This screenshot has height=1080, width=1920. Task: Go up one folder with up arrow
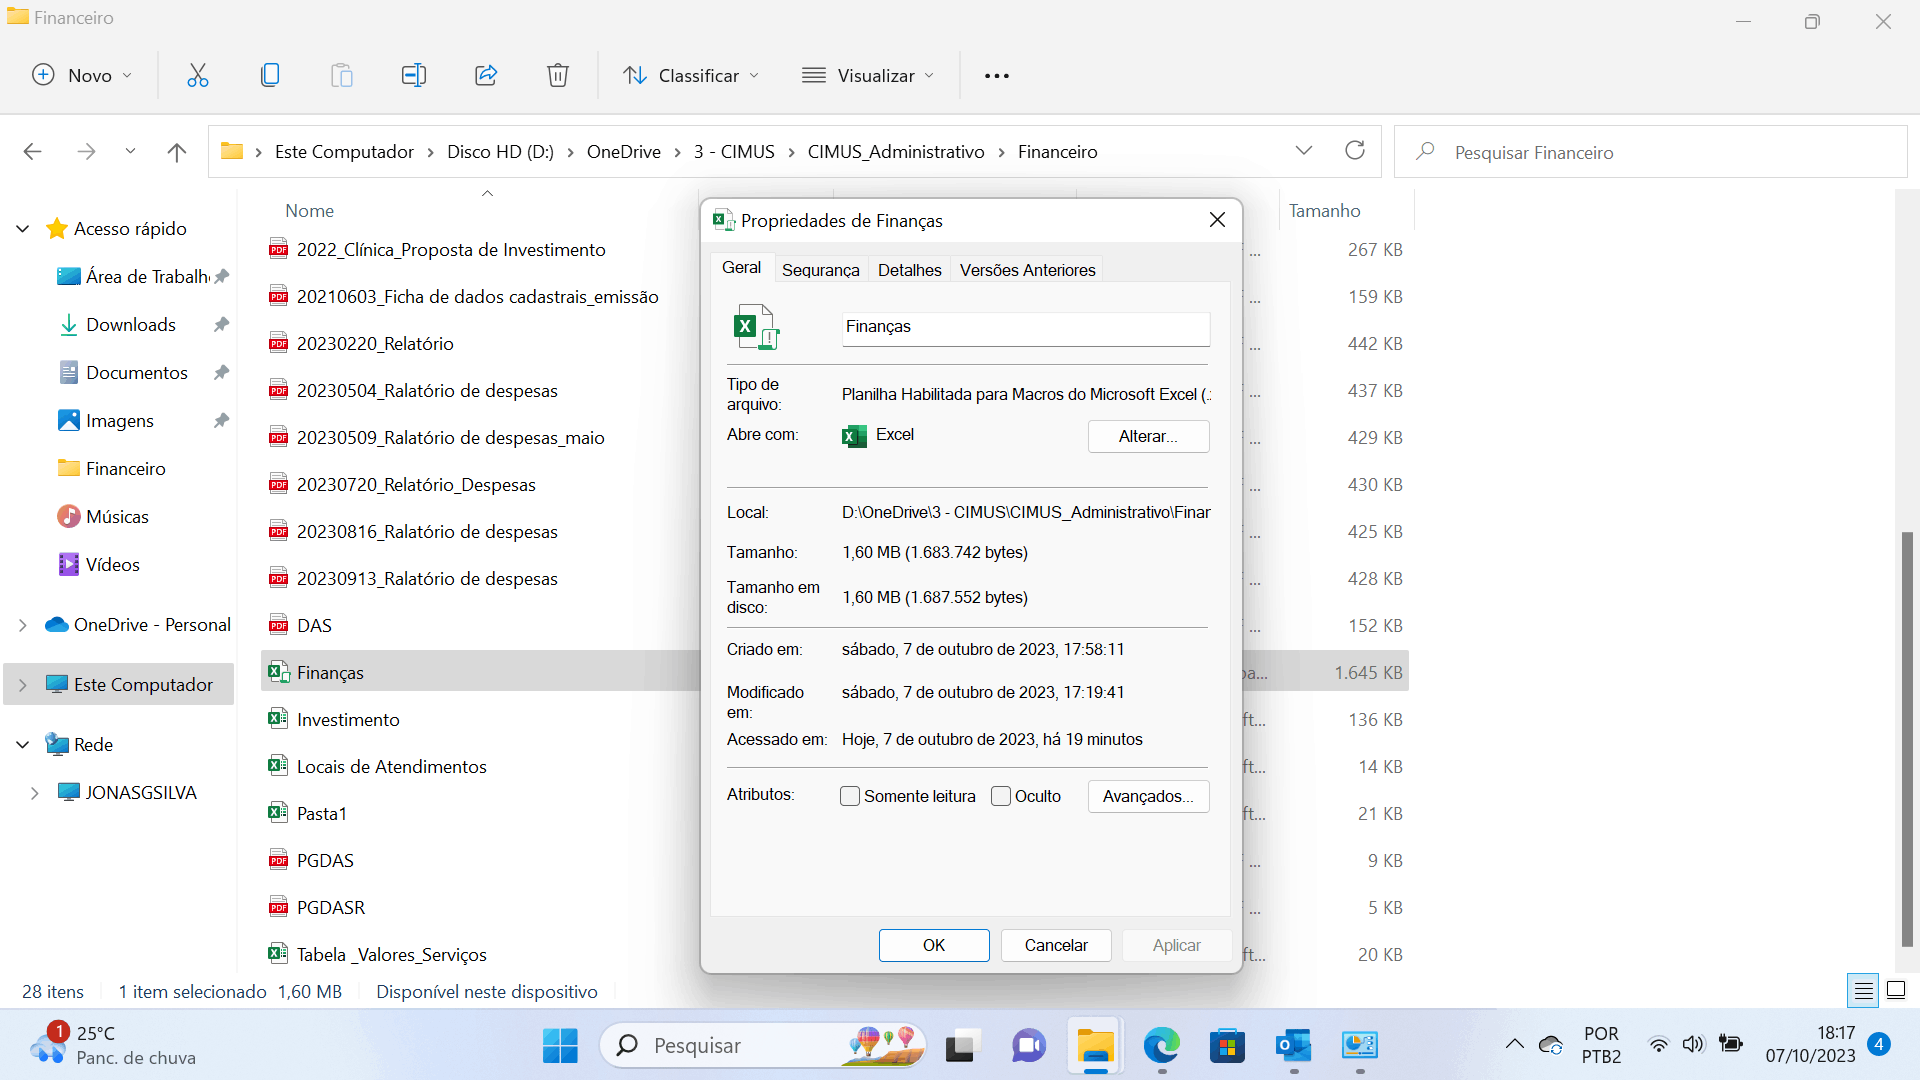click(177, 152)
